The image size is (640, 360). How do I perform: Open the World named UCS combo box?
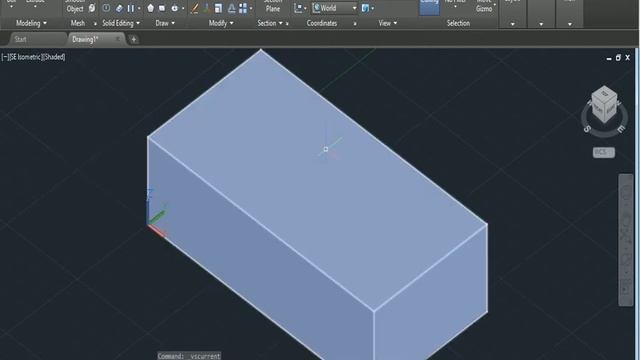tap(334, 8)
